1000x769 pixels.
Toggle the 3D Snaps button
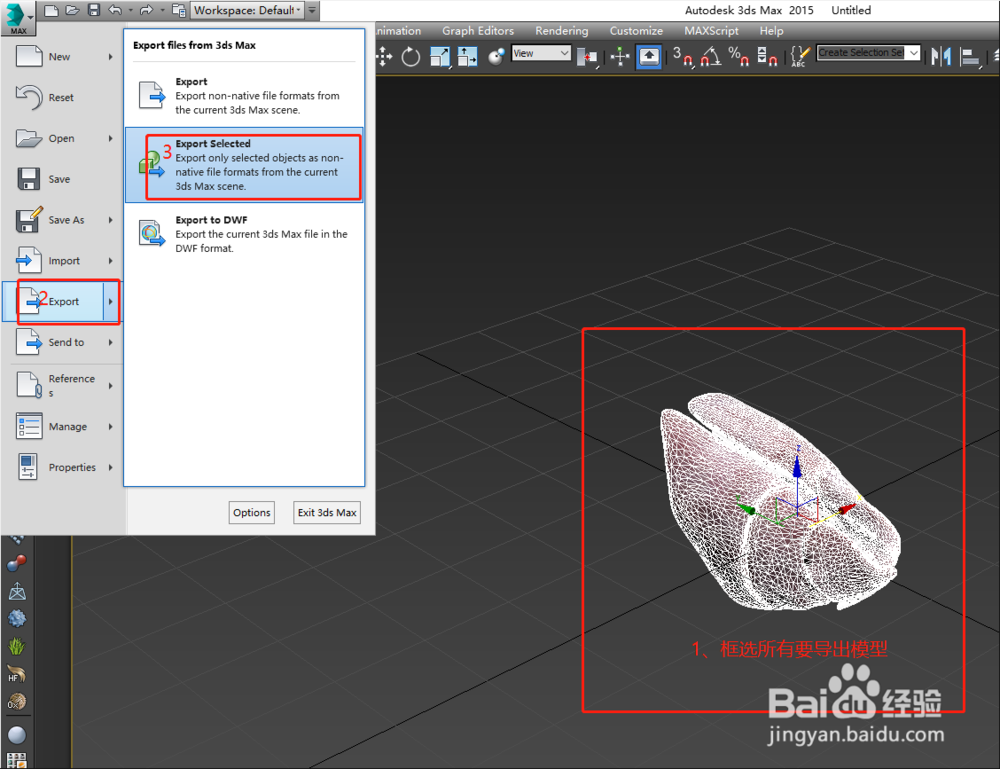[682, 57]
